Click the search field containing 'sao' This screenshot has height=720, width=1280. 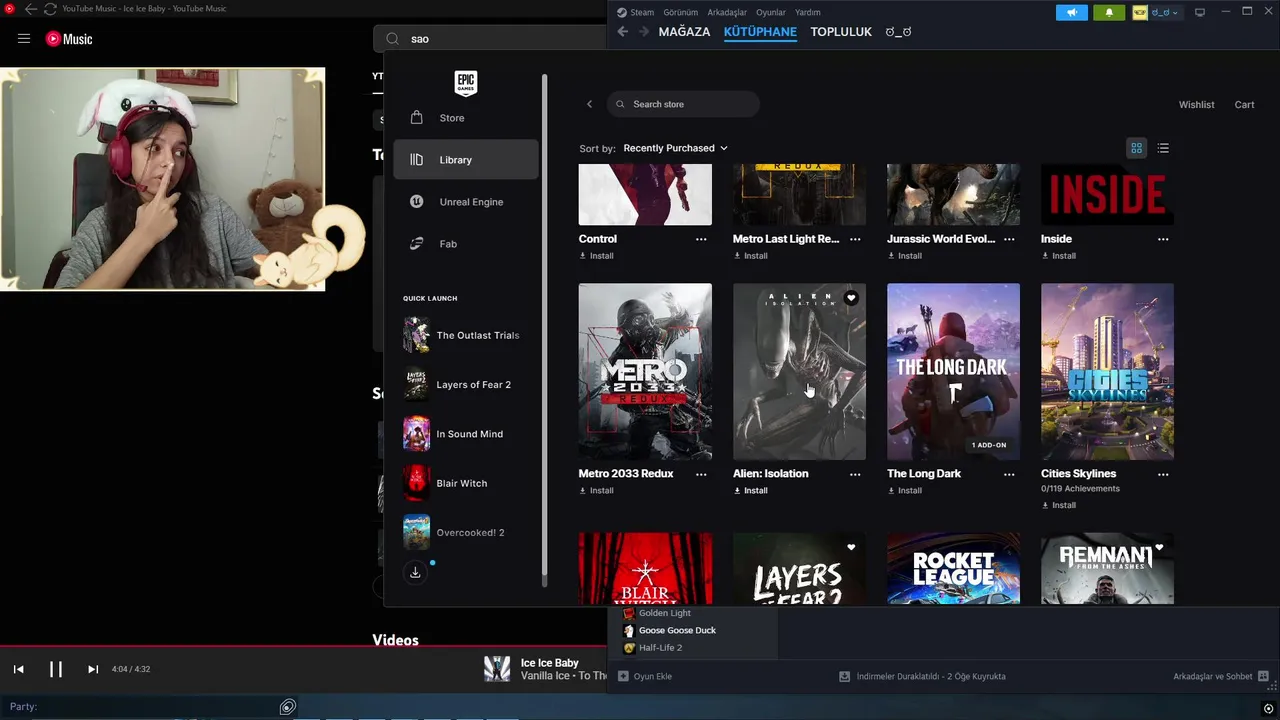tap(490, 39)
